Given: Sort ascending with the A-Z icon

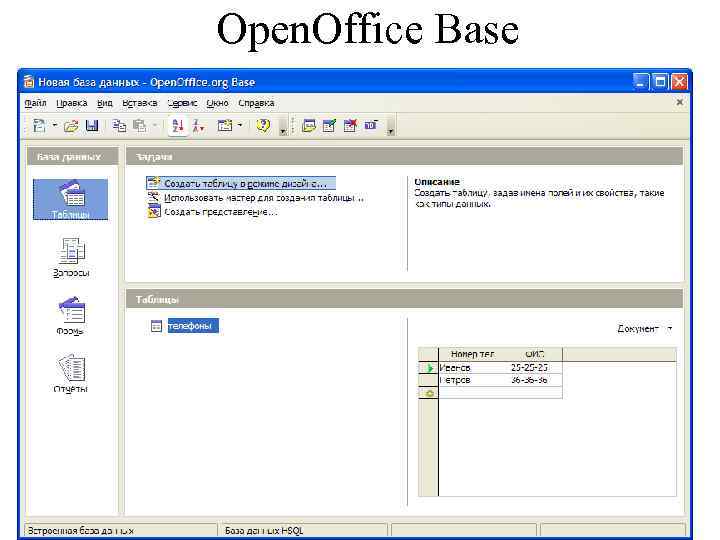Looking at the screenshot, I should pos(178,125).
